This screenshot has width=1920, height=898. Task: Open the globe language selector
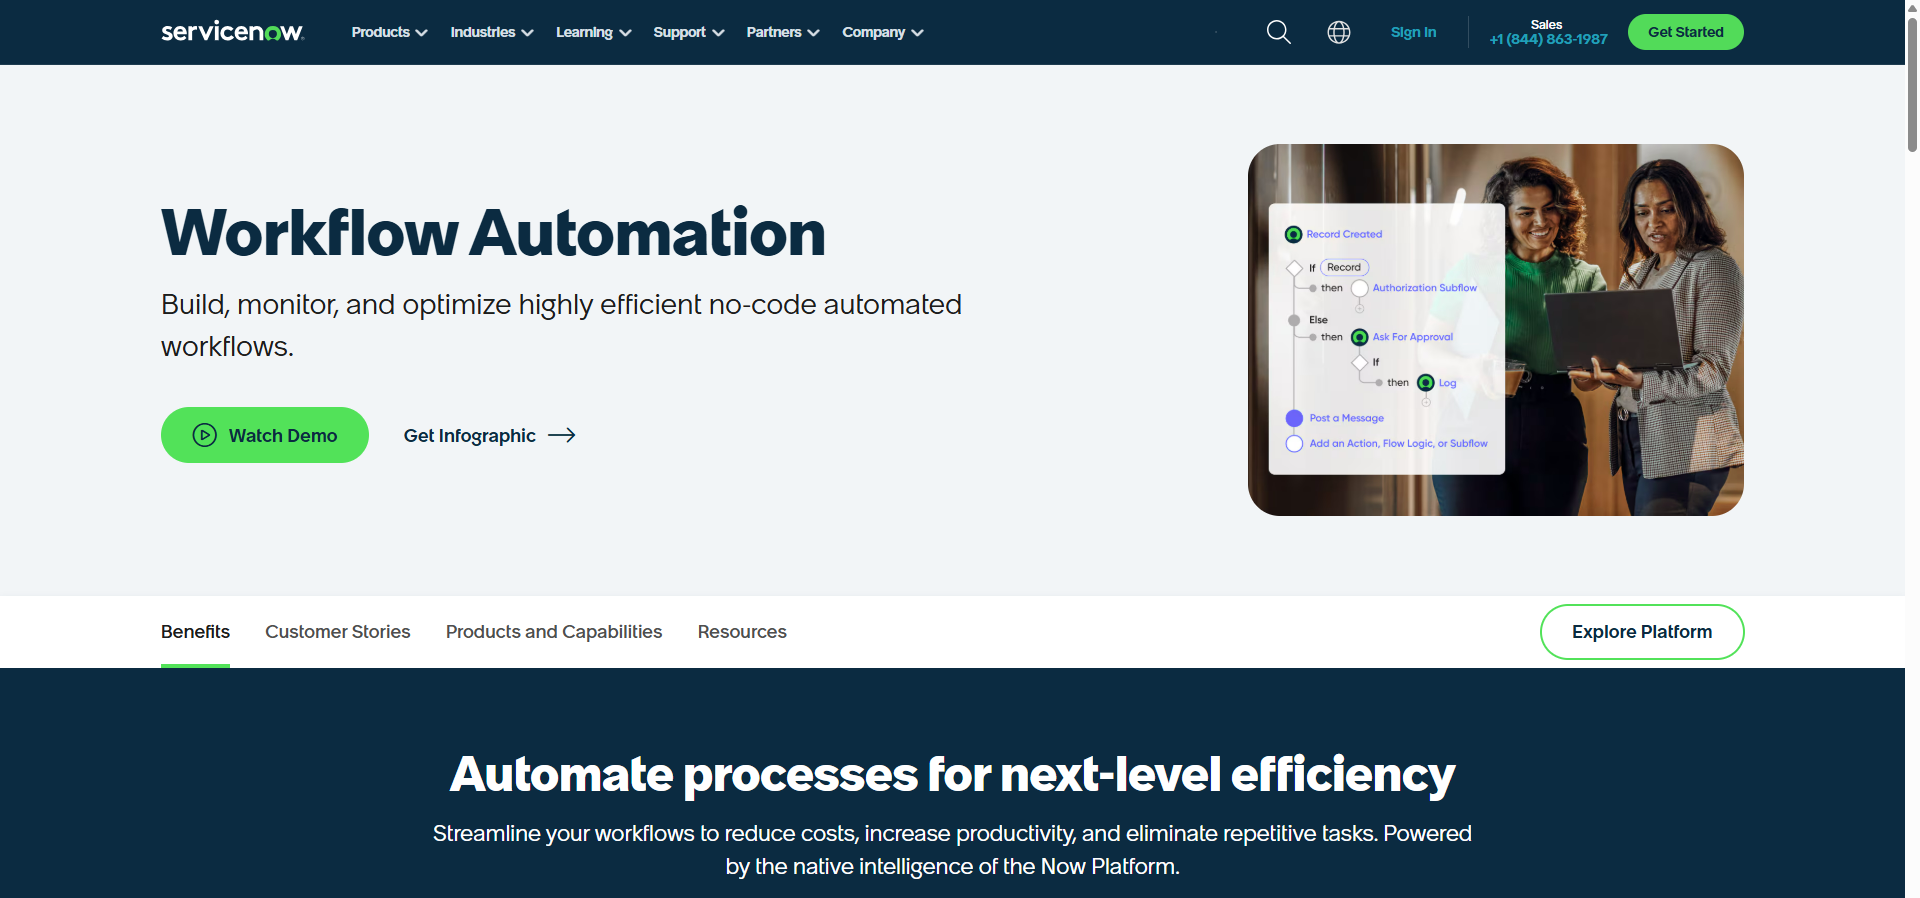click(1338, 32)
